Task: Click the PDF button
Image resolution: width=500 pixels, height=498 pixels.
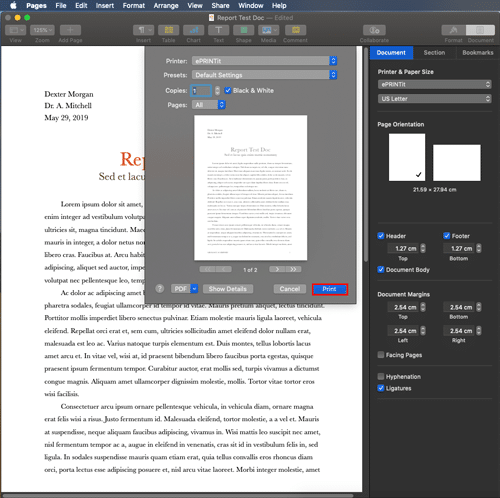Action: (181, 289)
